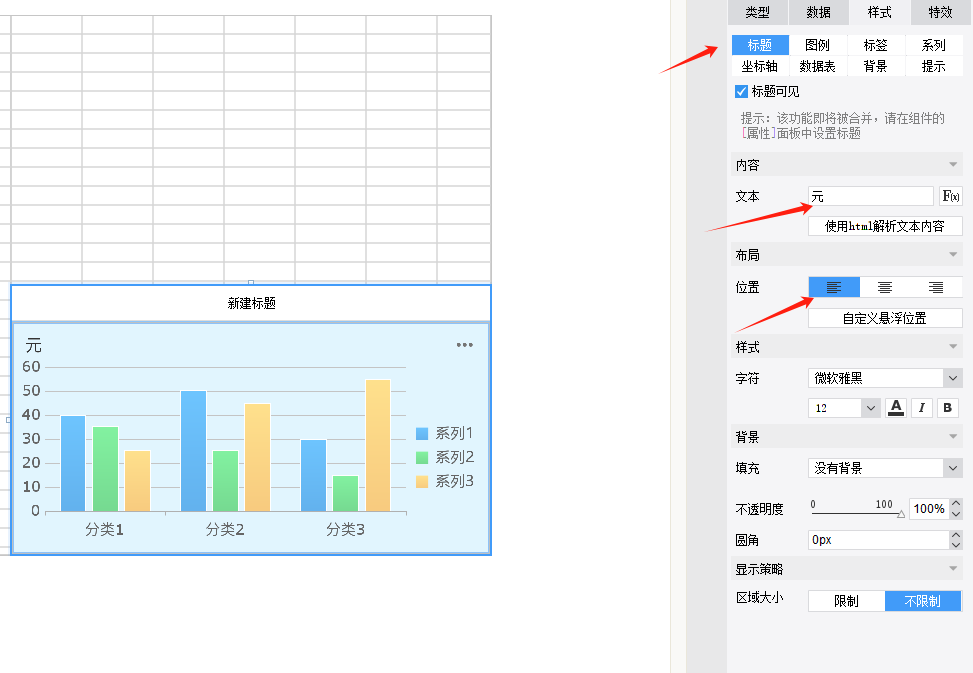Set title position to center align
This screenshot has width=973, height=673.
[885, 287]
